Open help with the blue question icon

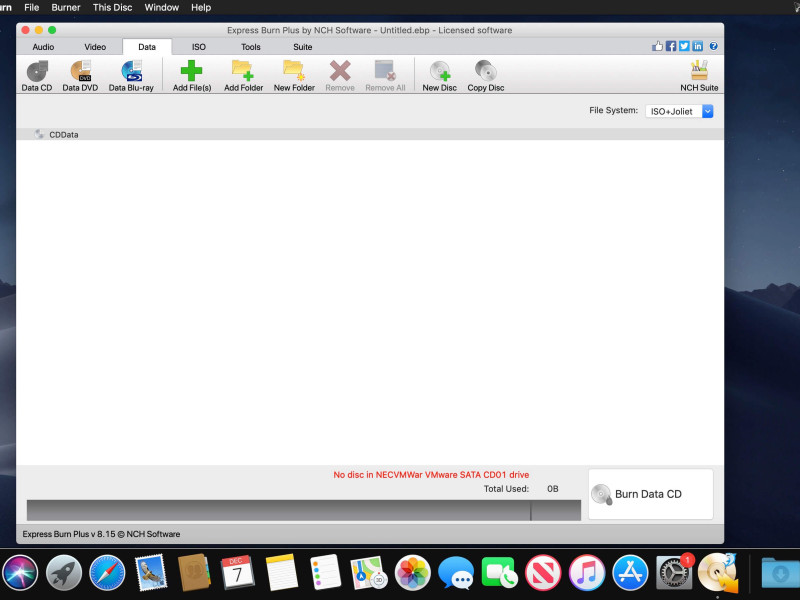(x=713, y=46)
